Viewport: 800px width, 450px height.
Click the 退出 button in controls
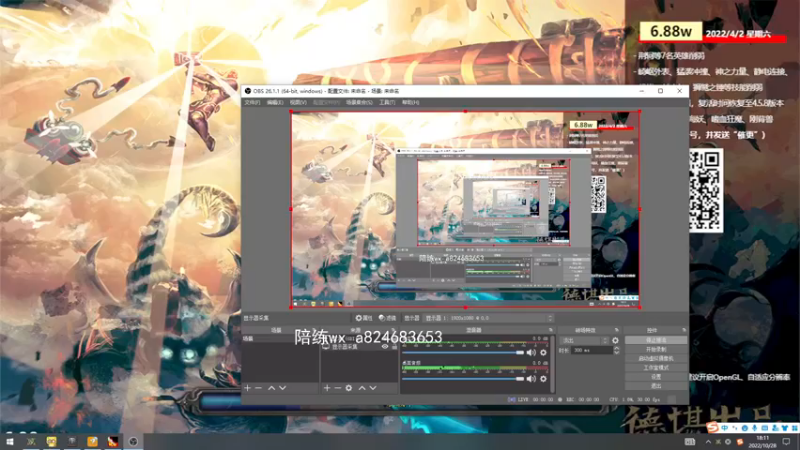656,386
